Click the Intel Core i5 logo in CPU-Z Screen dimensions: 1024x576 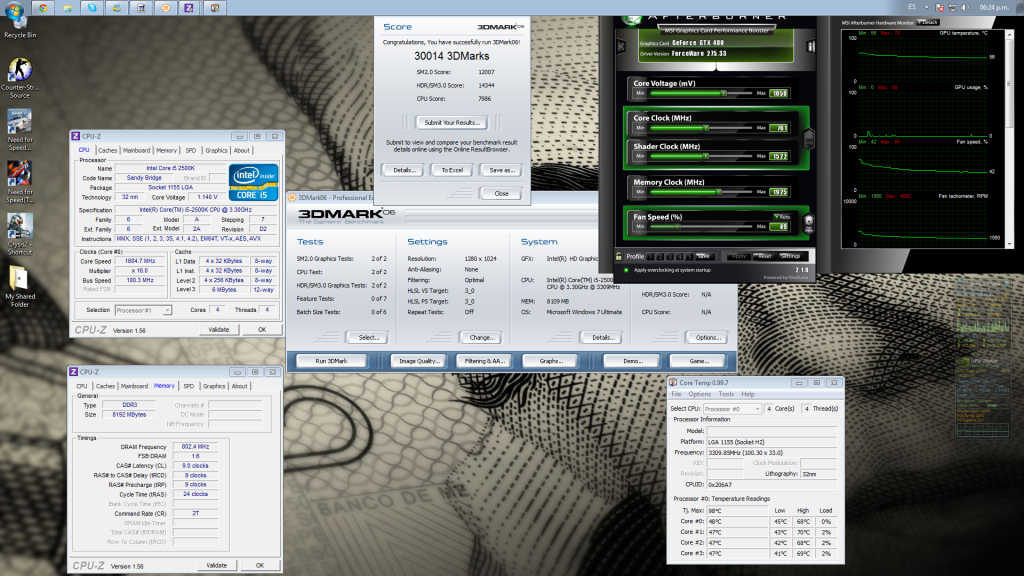[253, 182]
